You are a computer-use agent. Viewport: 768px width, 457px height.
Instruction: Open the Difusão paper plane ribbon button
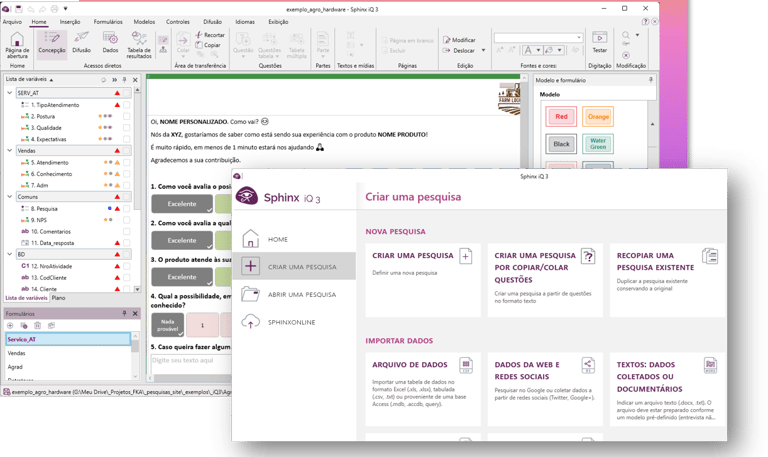(81, 43)
